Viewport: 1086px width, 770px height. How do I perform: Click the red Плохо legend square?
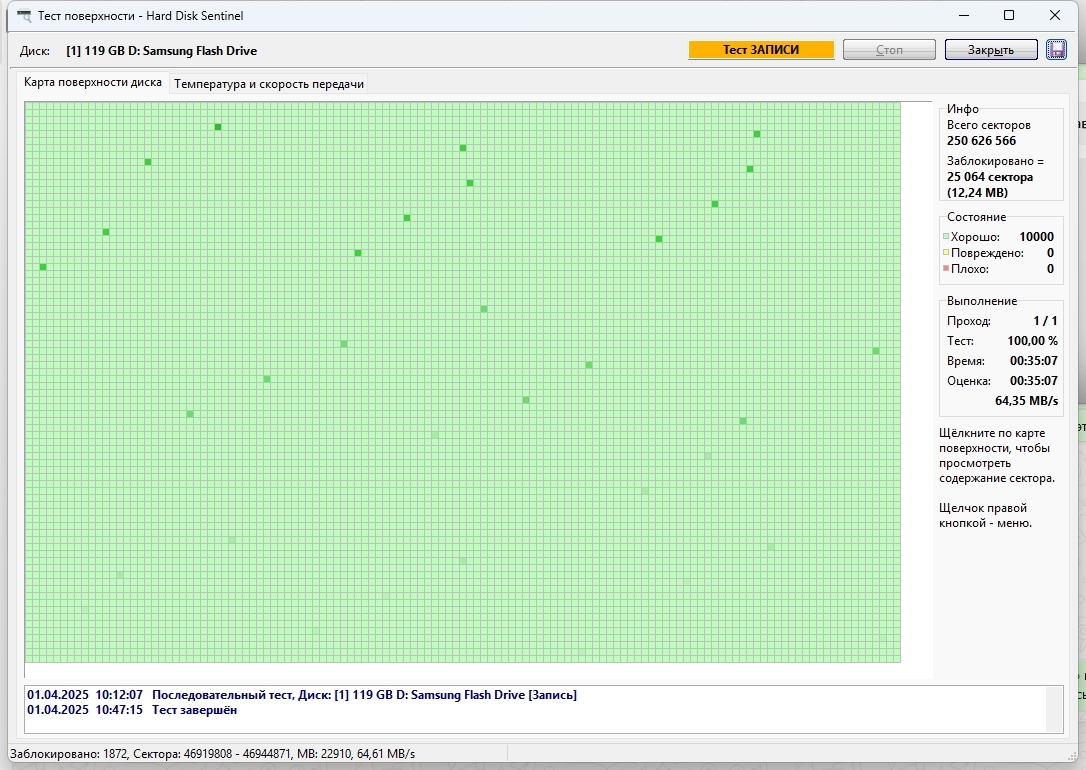946,269
